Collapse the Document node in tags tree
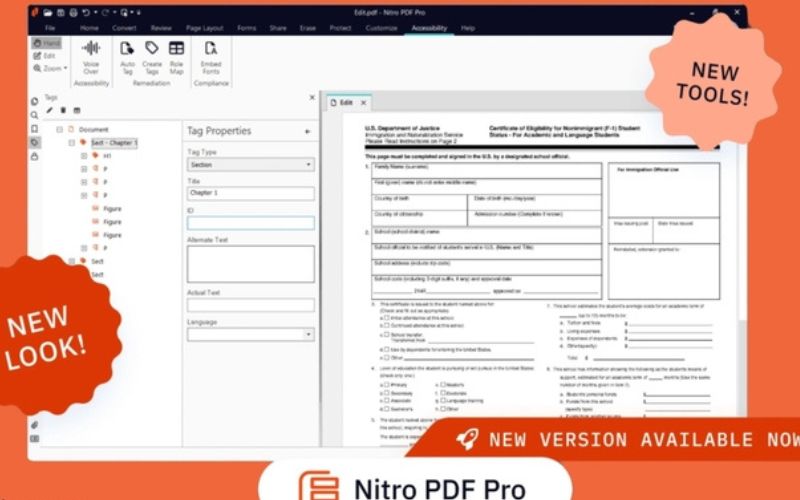The image size is (800, 500). click(x=59, y=130)
